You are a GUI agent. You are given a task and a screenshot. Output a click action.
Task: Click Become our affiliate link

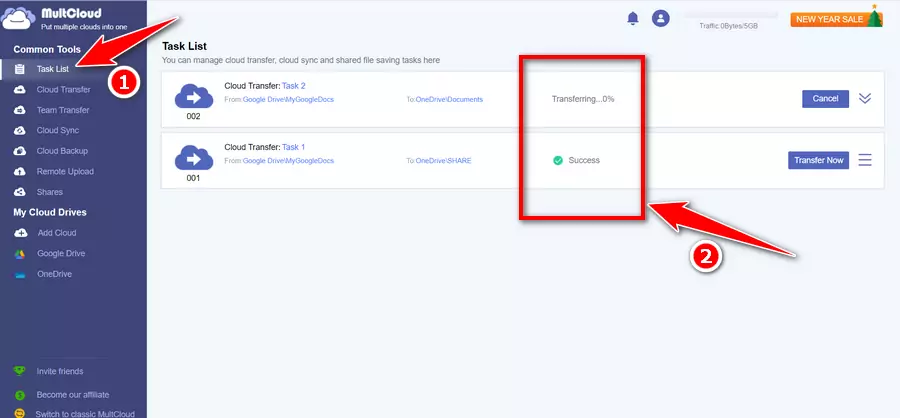click(73, 395)
